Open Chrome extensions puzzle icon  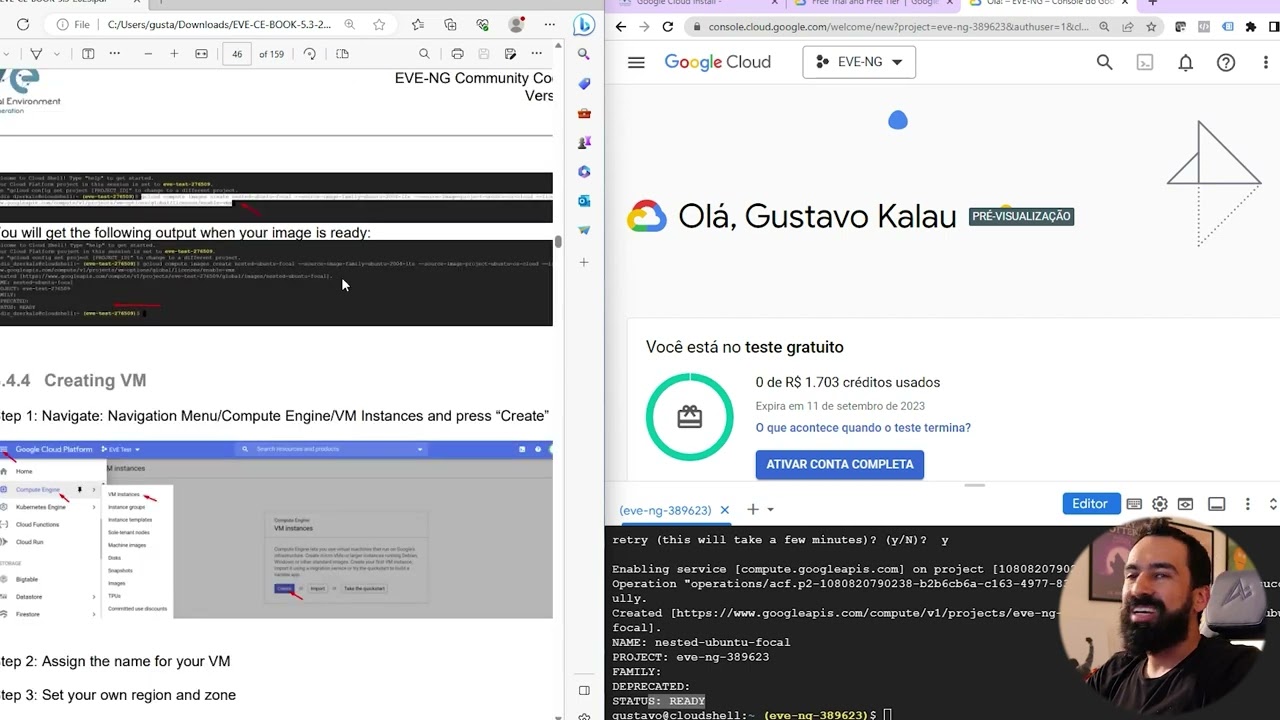tap(1250, 27)
